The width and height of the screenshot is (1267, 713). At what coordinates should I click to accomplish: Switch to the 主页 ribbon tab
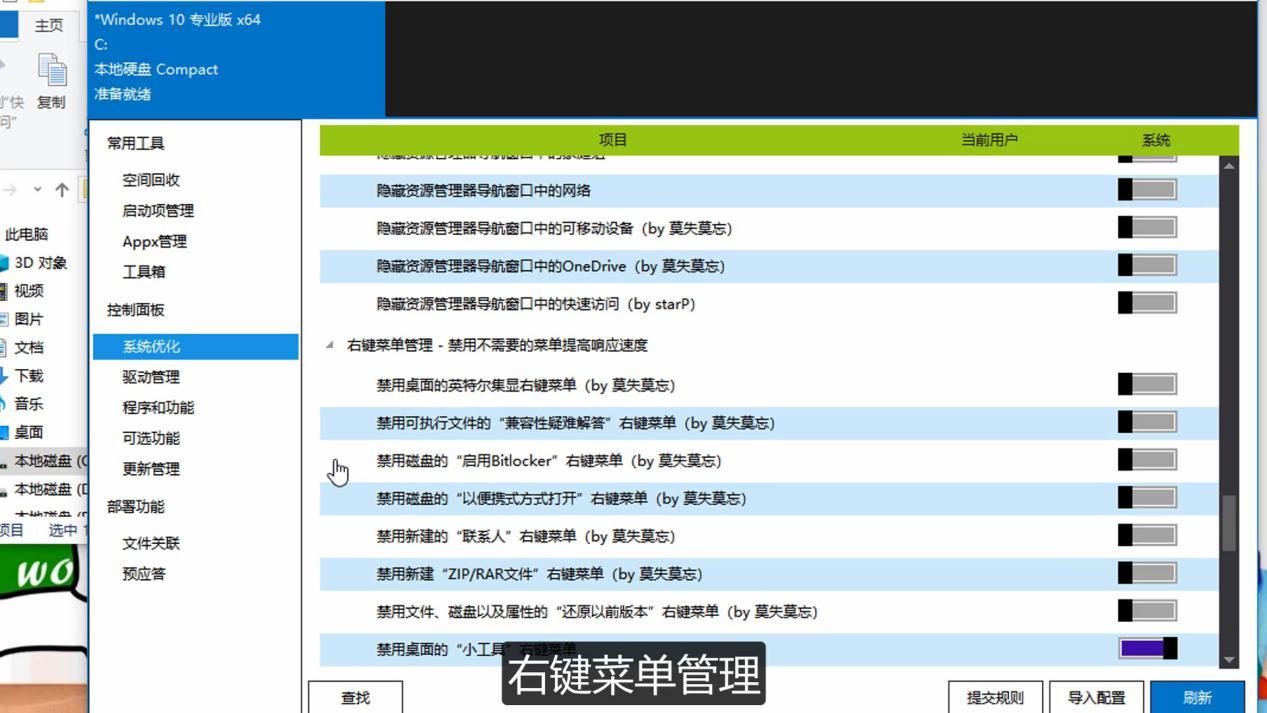(x=49, y=25)
